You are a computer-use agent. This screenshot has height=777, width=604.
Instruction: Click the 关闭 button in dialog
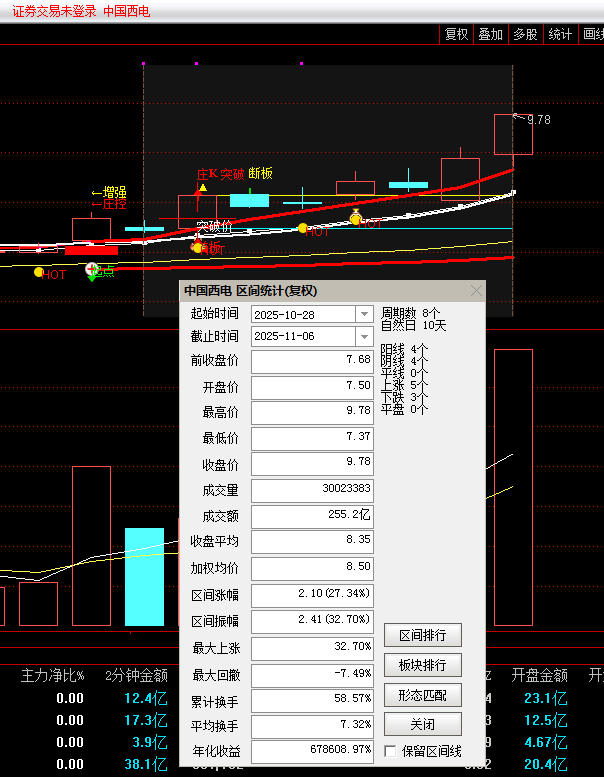pyautogui.click(x=423, y=723)
